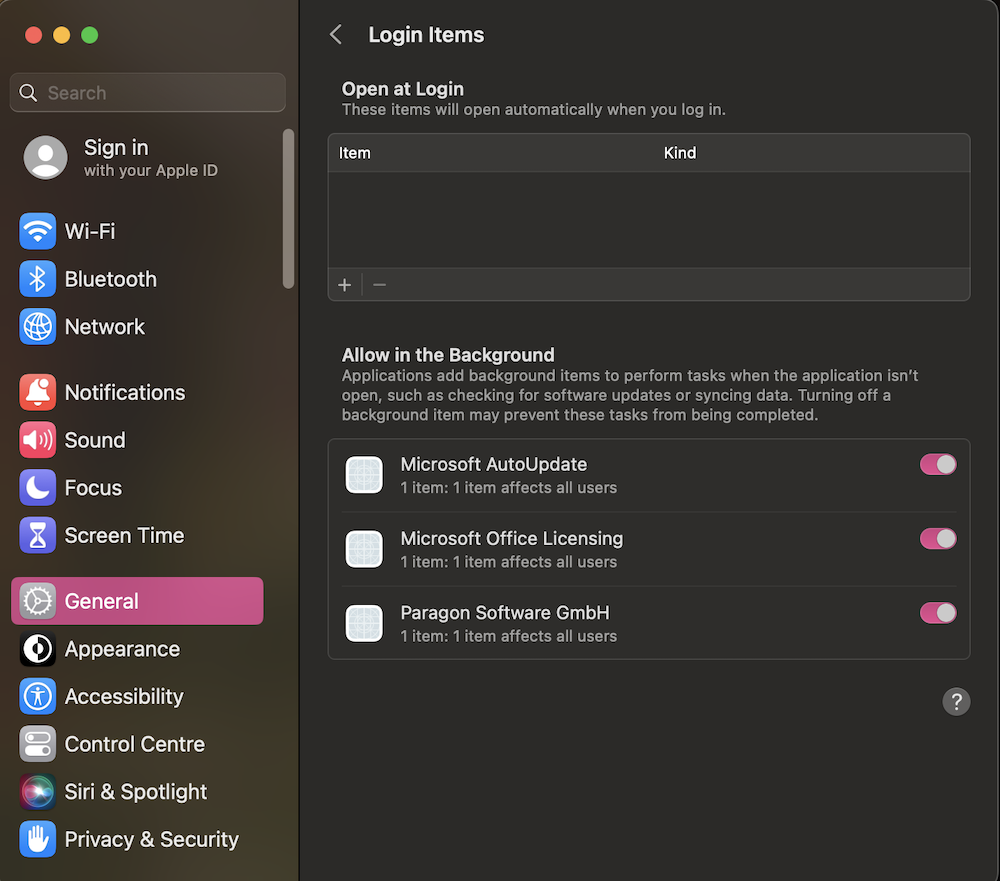Image resolution: width=1000 pixels, height=881 pixels.
Task: Open Siri & Spotlight settings
Action: (137, 792)
